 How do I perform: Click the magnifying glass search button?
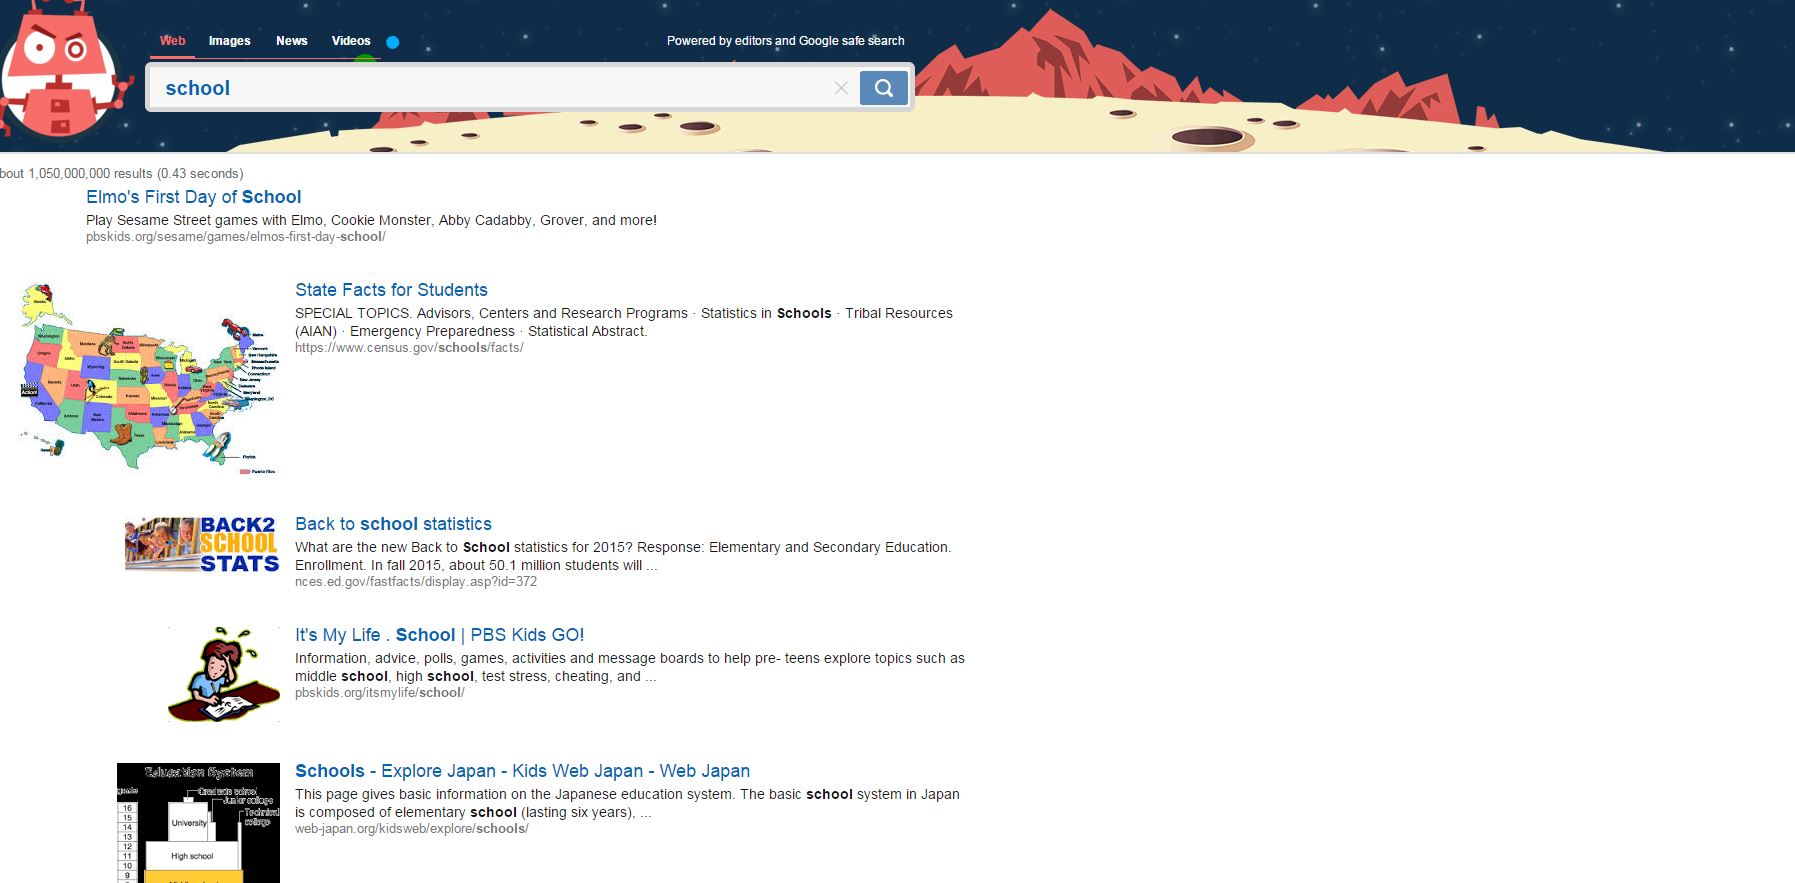pyautogui.click(x=883, y=88)
